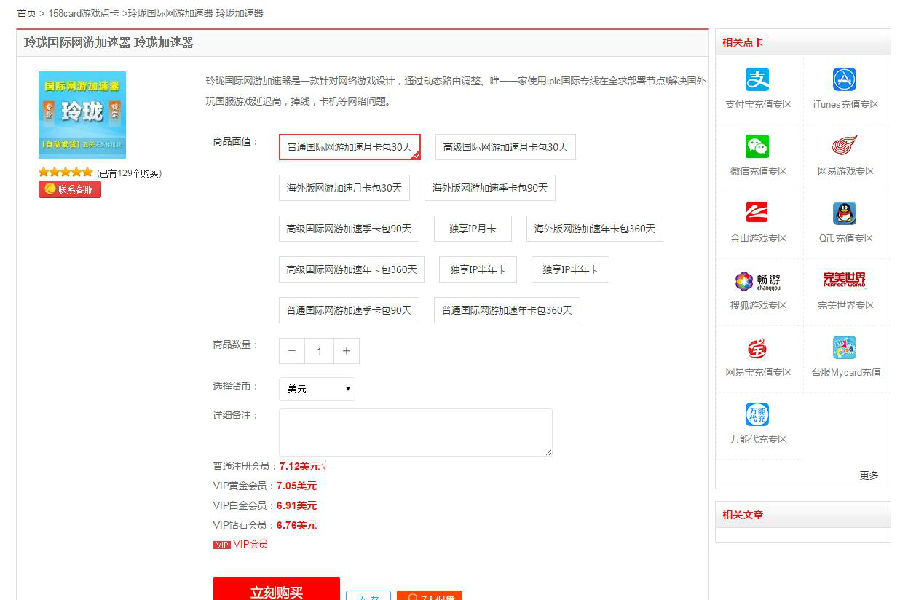Select 高级国际网游加速年卡包360天 option
Screen dimensions: 900x600
(352, 269)
